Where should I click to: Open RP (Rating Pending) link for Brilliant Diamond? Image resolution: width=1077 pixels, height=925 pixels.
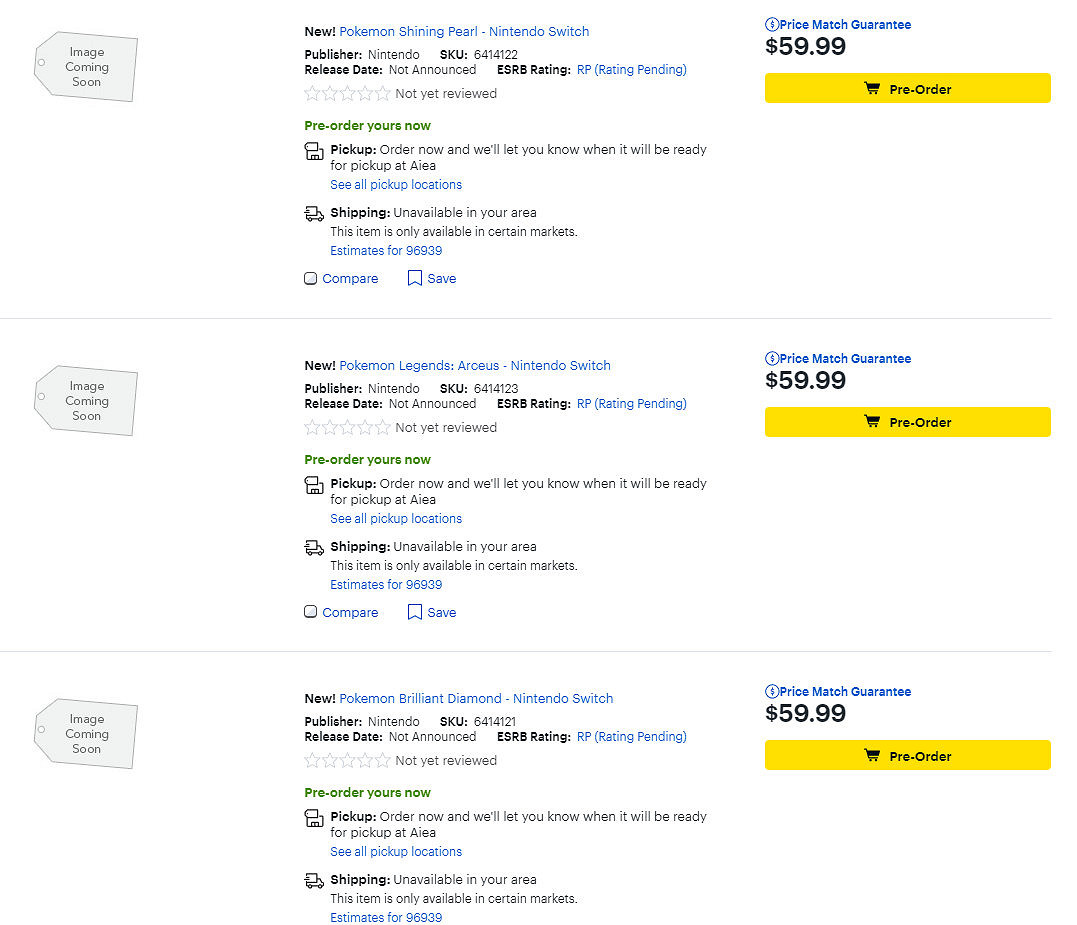pos(631,737)
